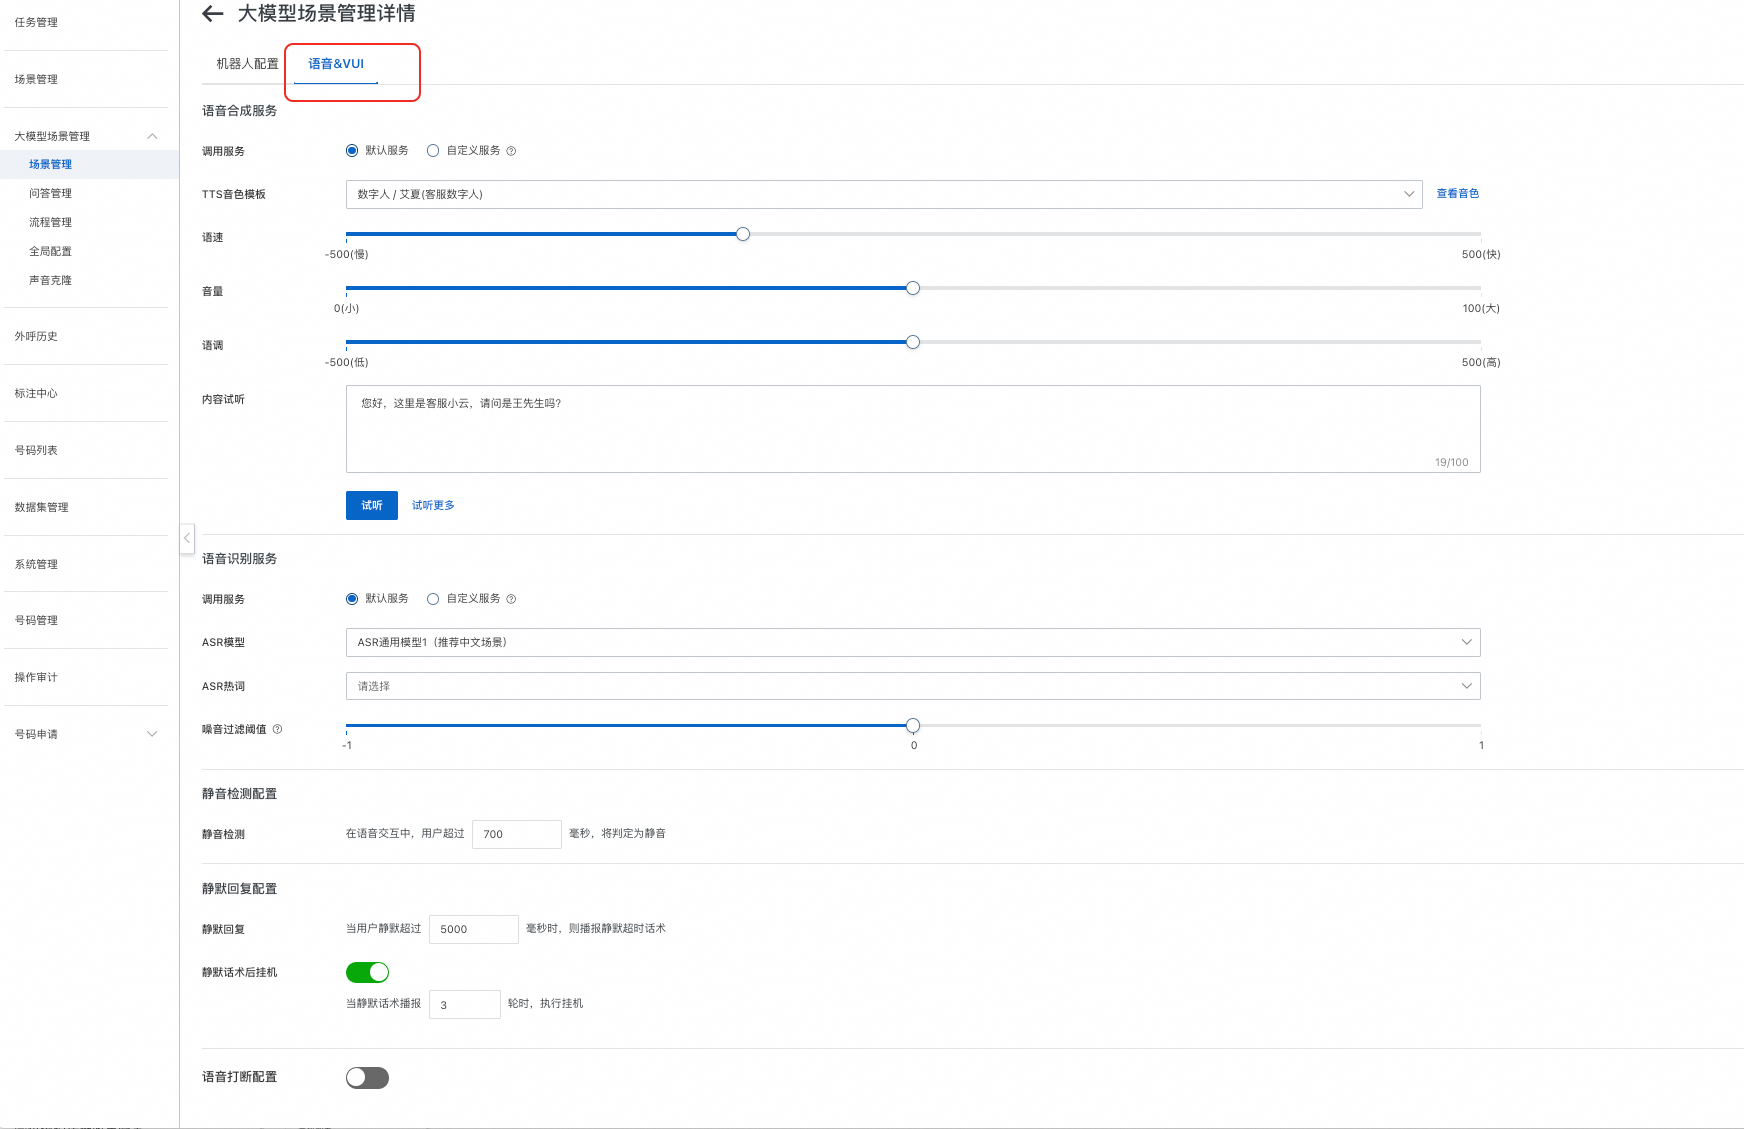Screen dimensions: 1744x1129
Task: Open 问答管理 in the sidebar
Action: click(x=50, y=193)
